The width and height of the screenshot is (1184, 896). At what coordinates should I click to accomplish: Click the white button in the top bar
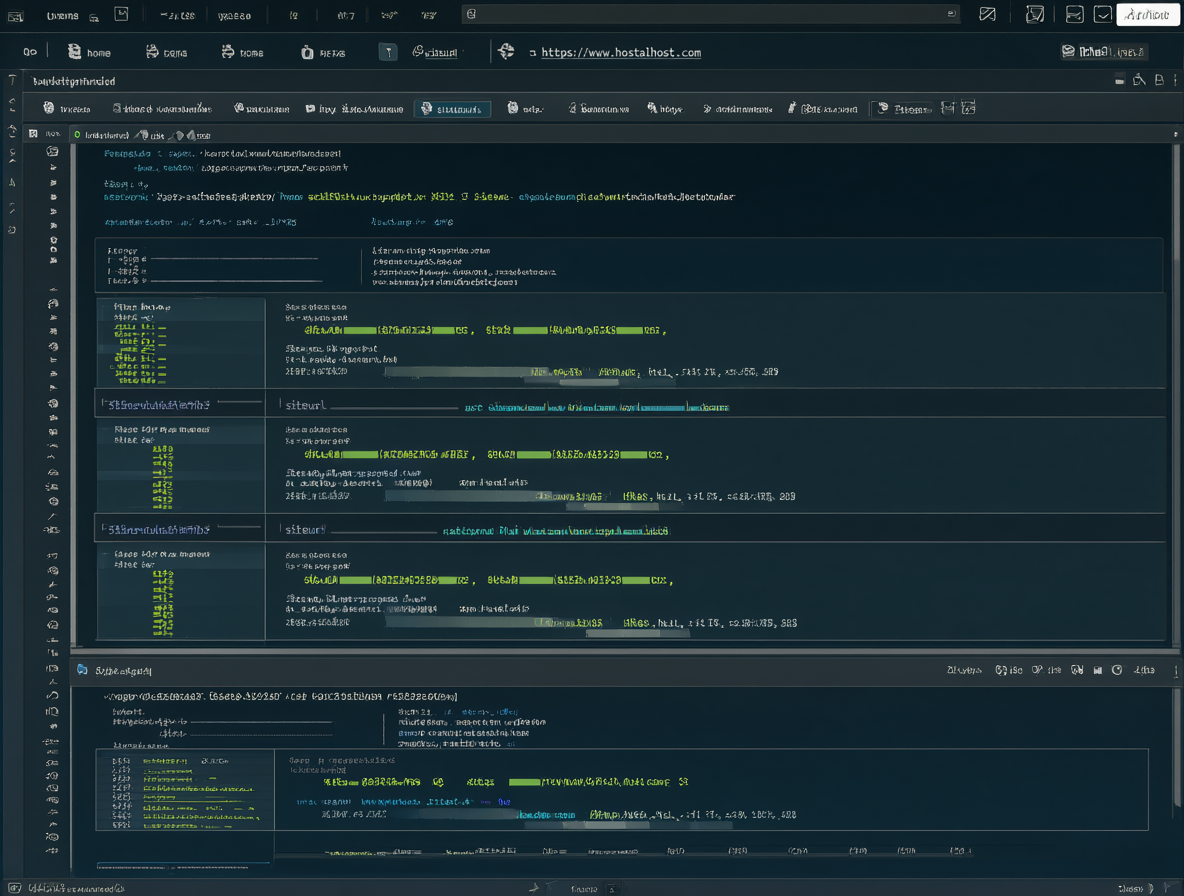[1147, 14]
